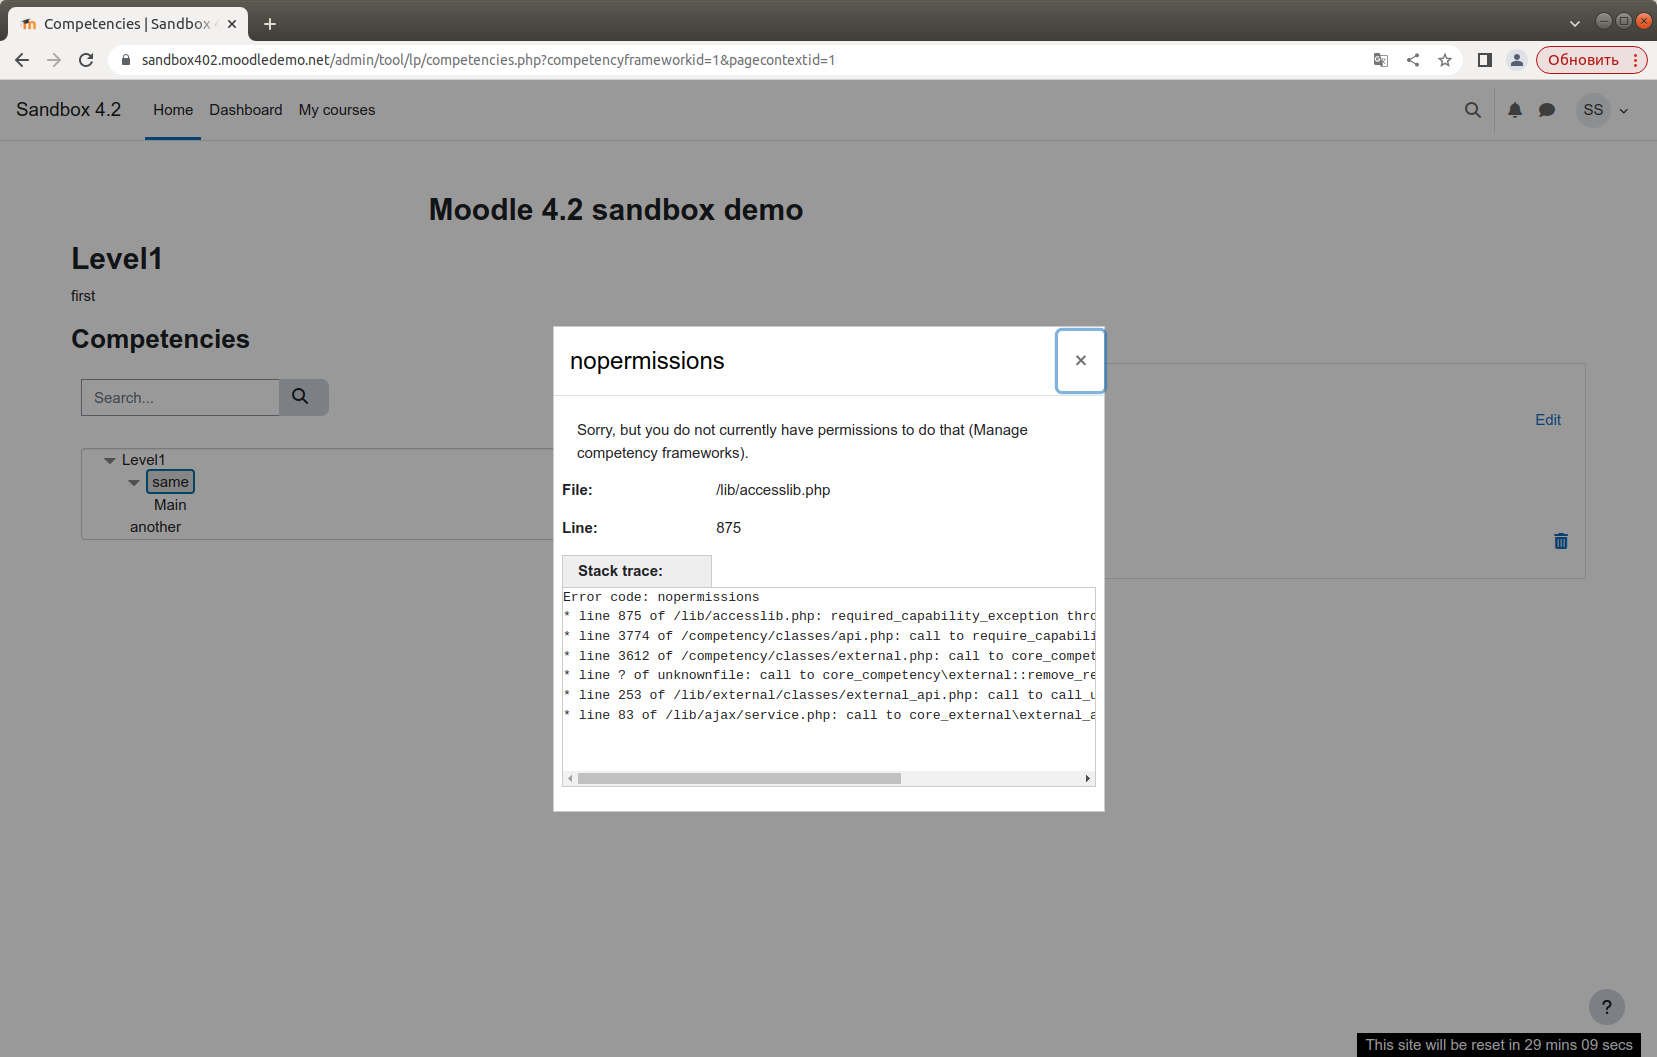
Task: Toggle the browser side panel icon
Action: [1485, 60]
